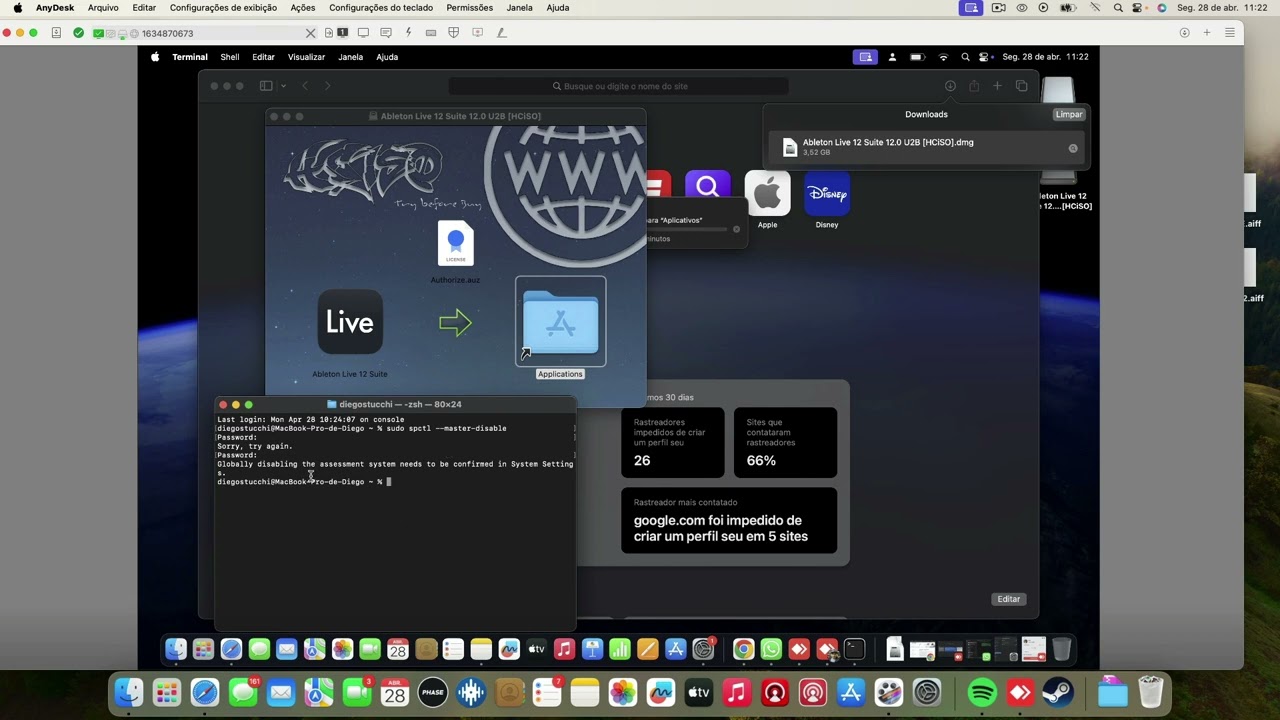This screenshot has height=720, width=1280.
Task: Click the Editar button in Safari start page
Action: pyautogui.click(x=1008, y=599)
